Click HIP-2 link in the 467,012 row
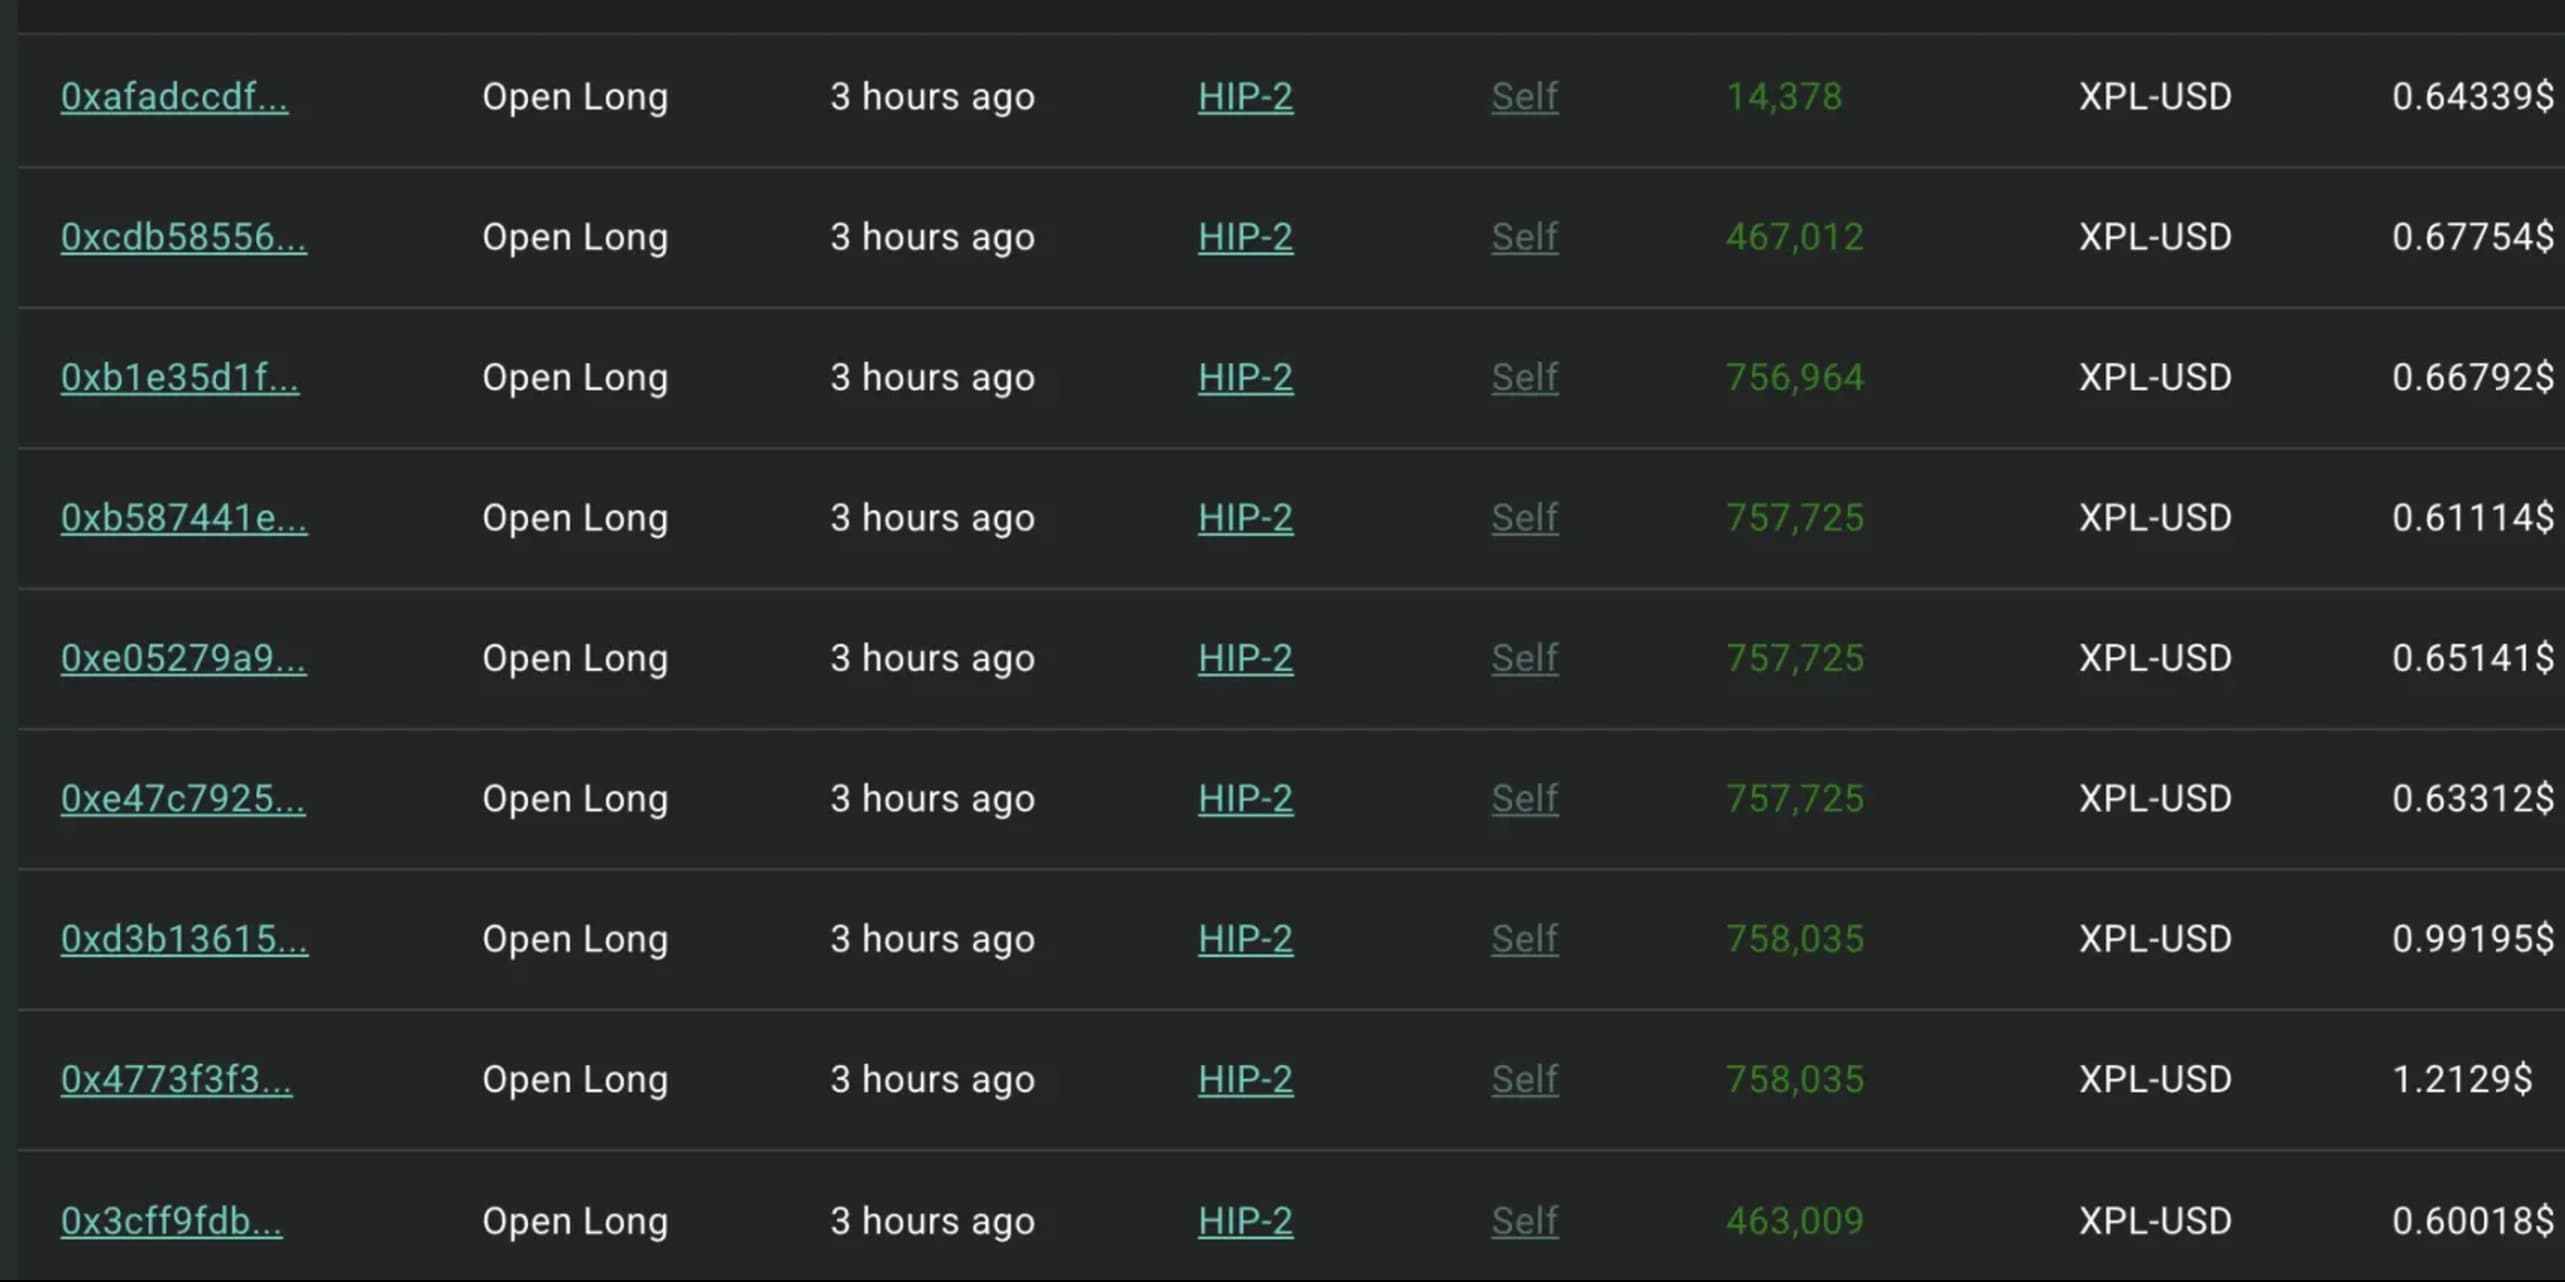Screen dimensions: 2565x1282 pyautogui.click(x=1245, y=237)
